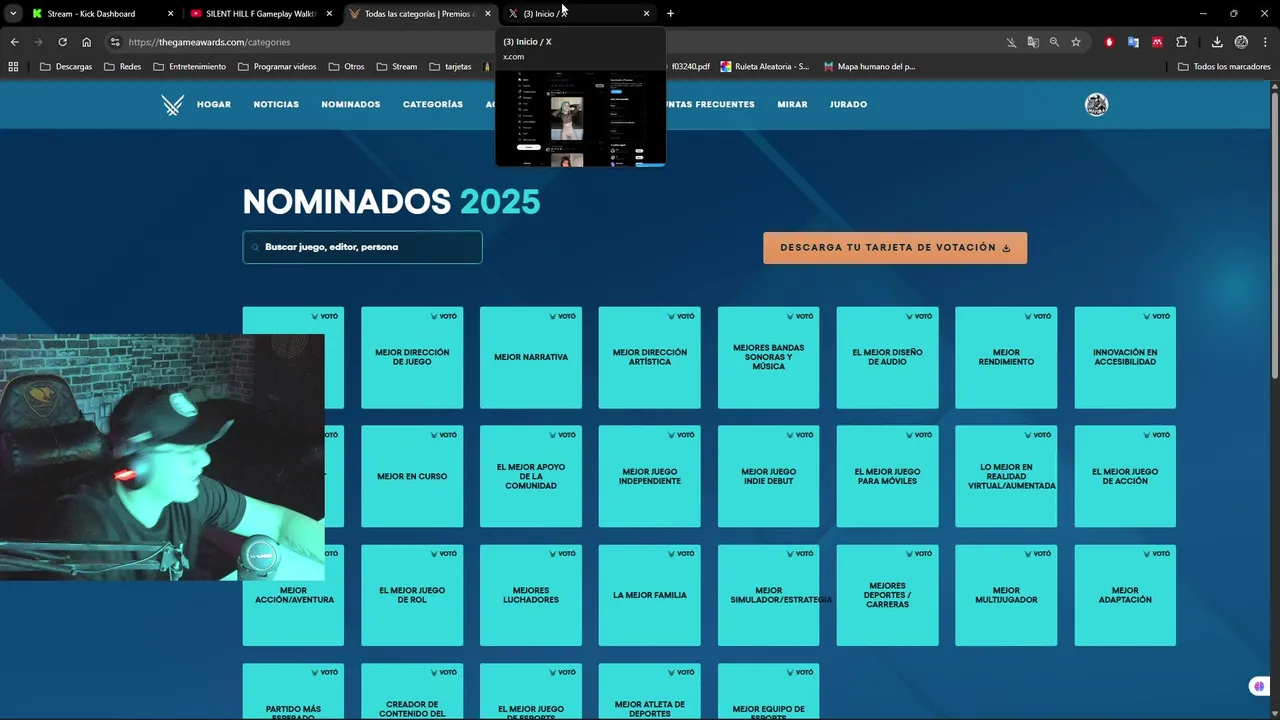
Task: Expand the tarjetas bookmark folder
Action: coord(450,67)
